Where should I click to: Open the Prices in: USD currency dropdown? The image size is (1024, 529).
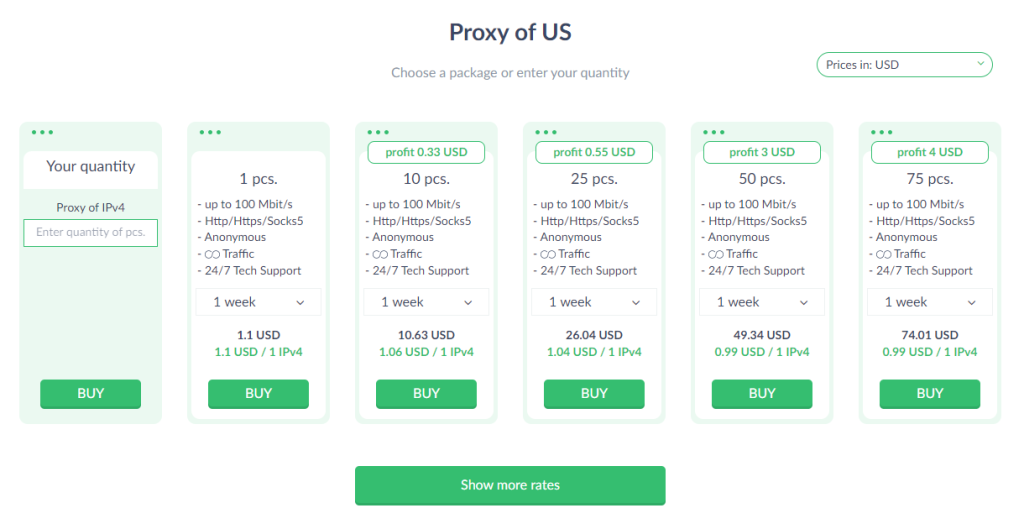tap(904, 65)
